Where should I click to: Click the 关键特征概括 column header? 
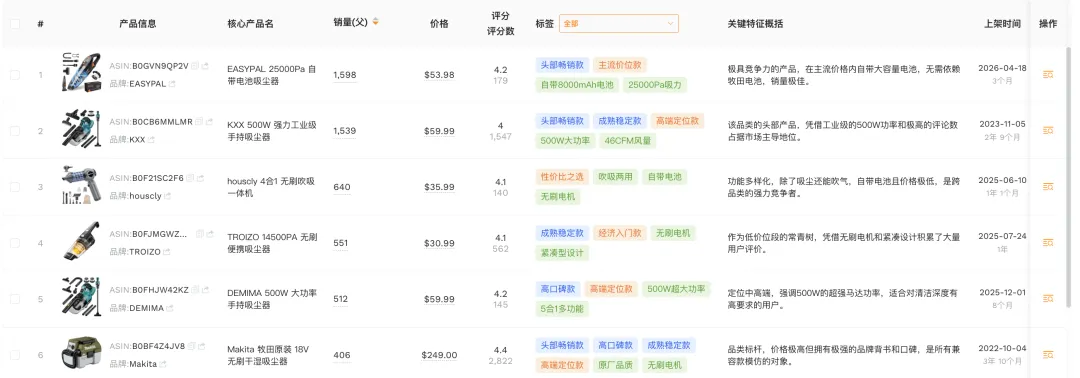tap(756, 23)
